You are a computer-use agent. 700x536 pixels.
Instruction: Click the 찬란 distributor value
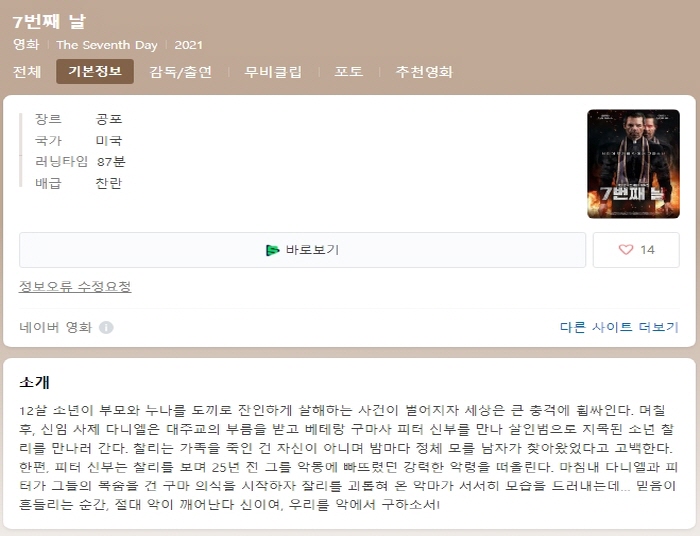[108, 183]
